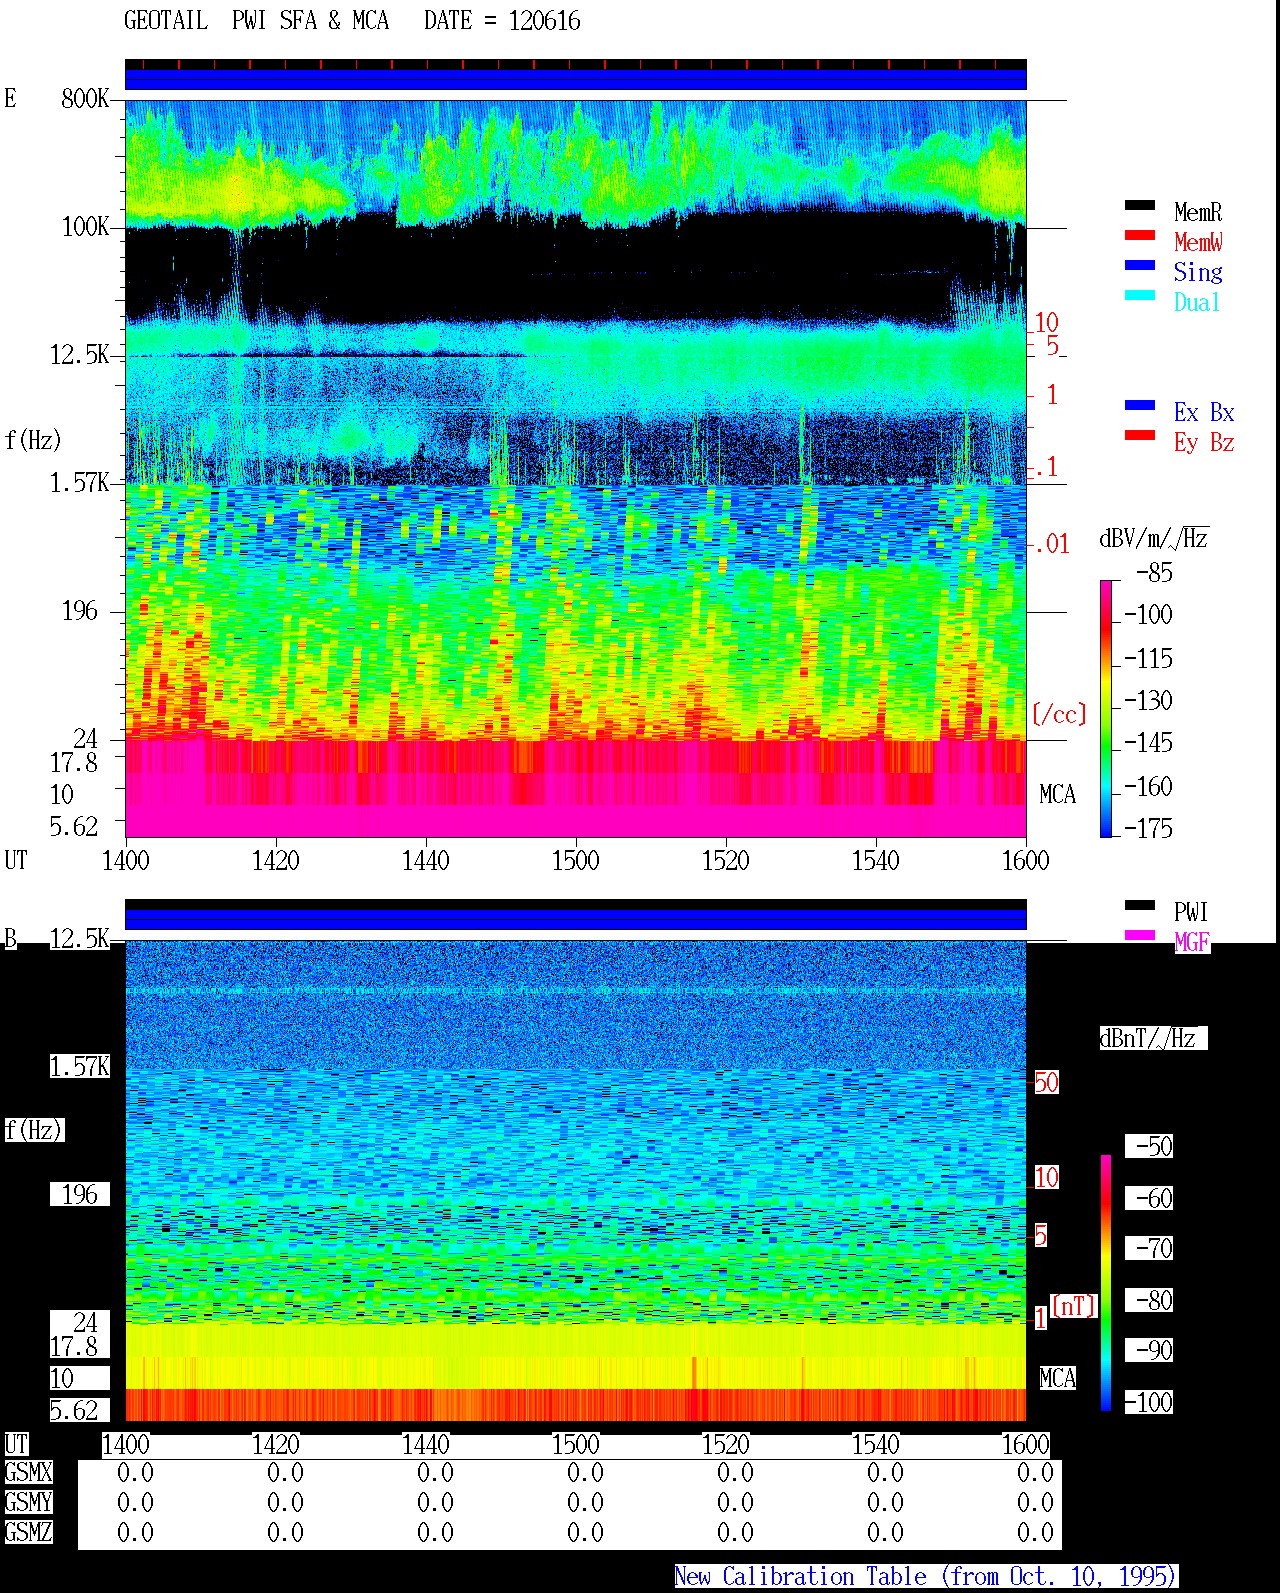This screenshot has width=1280, height=1593.
Task: Click the magenta MGF legend swatch
Action: (x=1140, y=936)
